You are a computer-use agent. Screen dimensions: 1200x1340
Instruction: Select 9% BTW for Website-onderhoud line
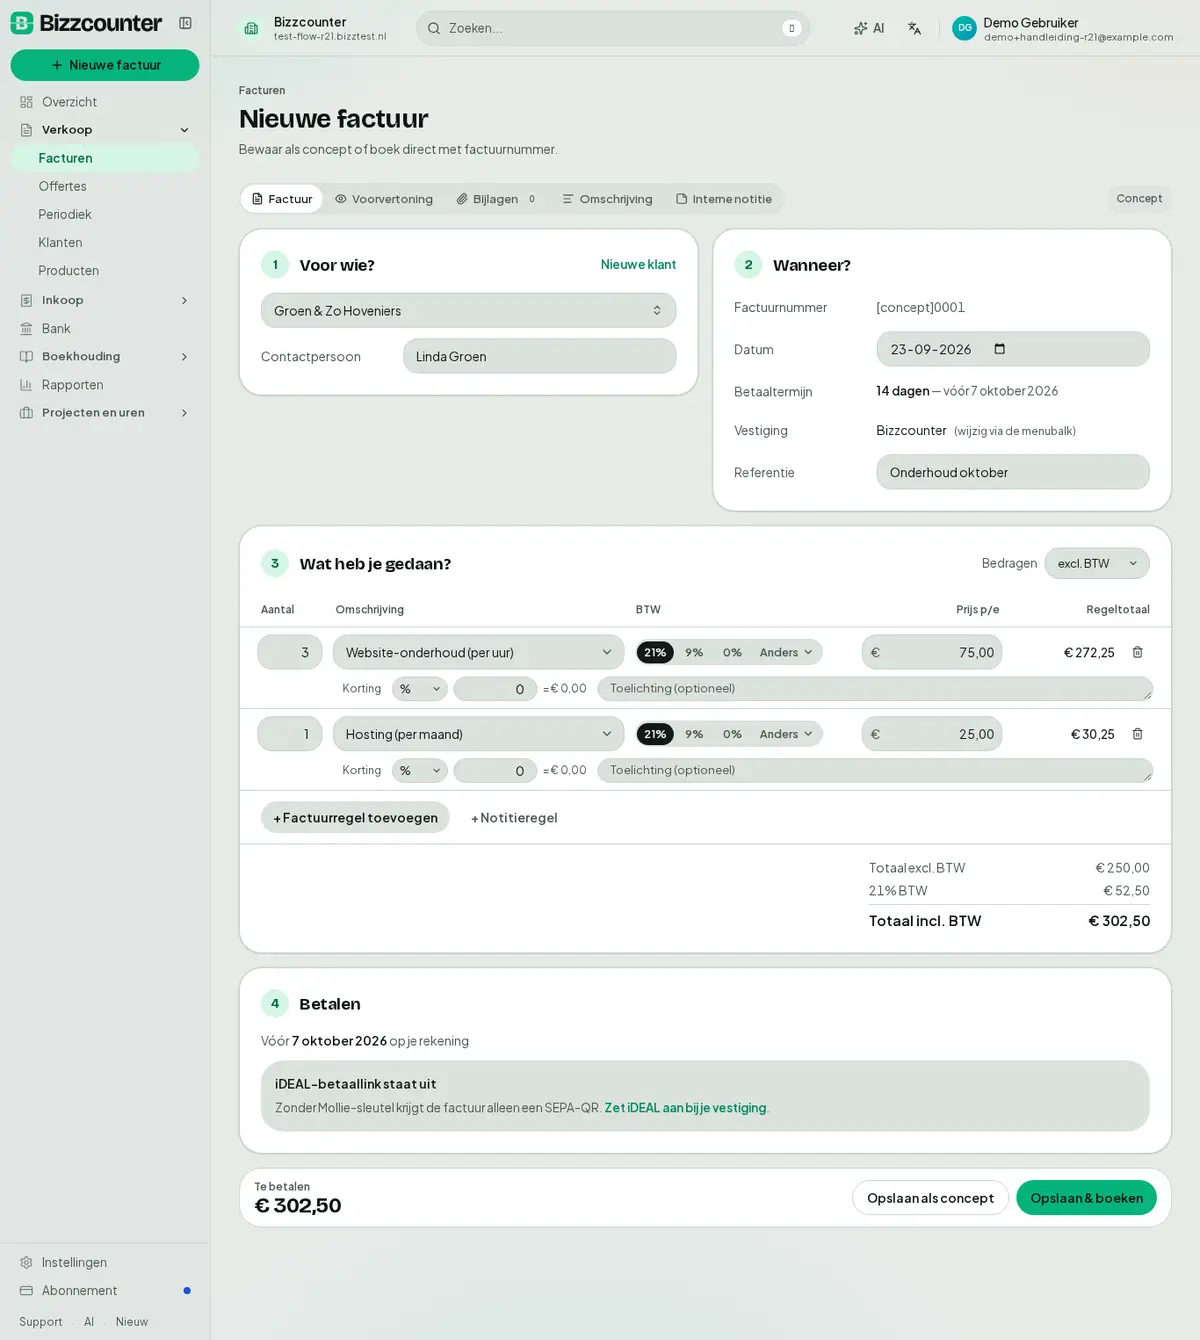[694, 652]
